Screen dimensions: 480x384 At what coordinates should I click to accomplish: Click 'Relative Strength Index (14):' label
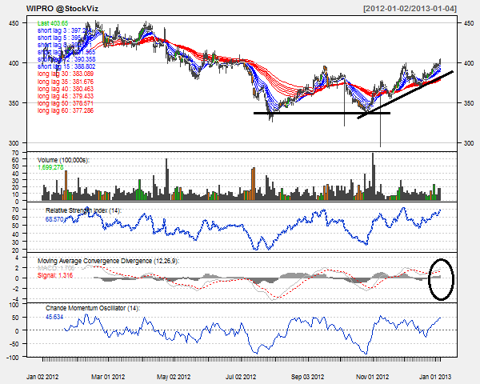84,211
